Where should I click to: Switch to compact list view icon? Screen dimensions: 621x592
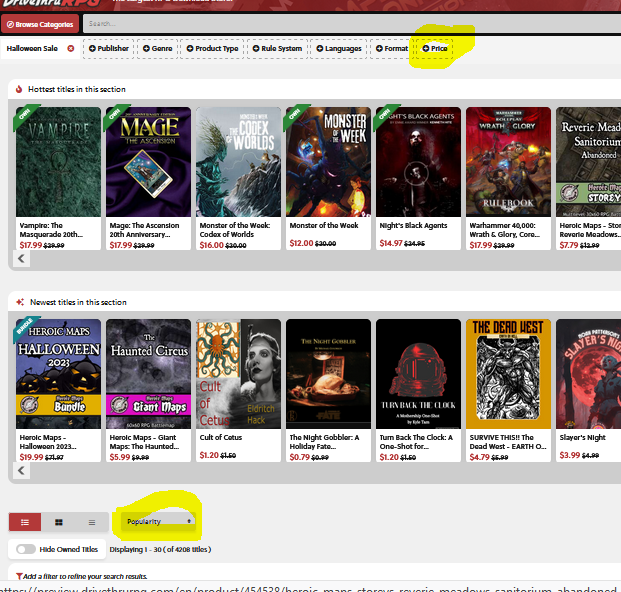92,522
